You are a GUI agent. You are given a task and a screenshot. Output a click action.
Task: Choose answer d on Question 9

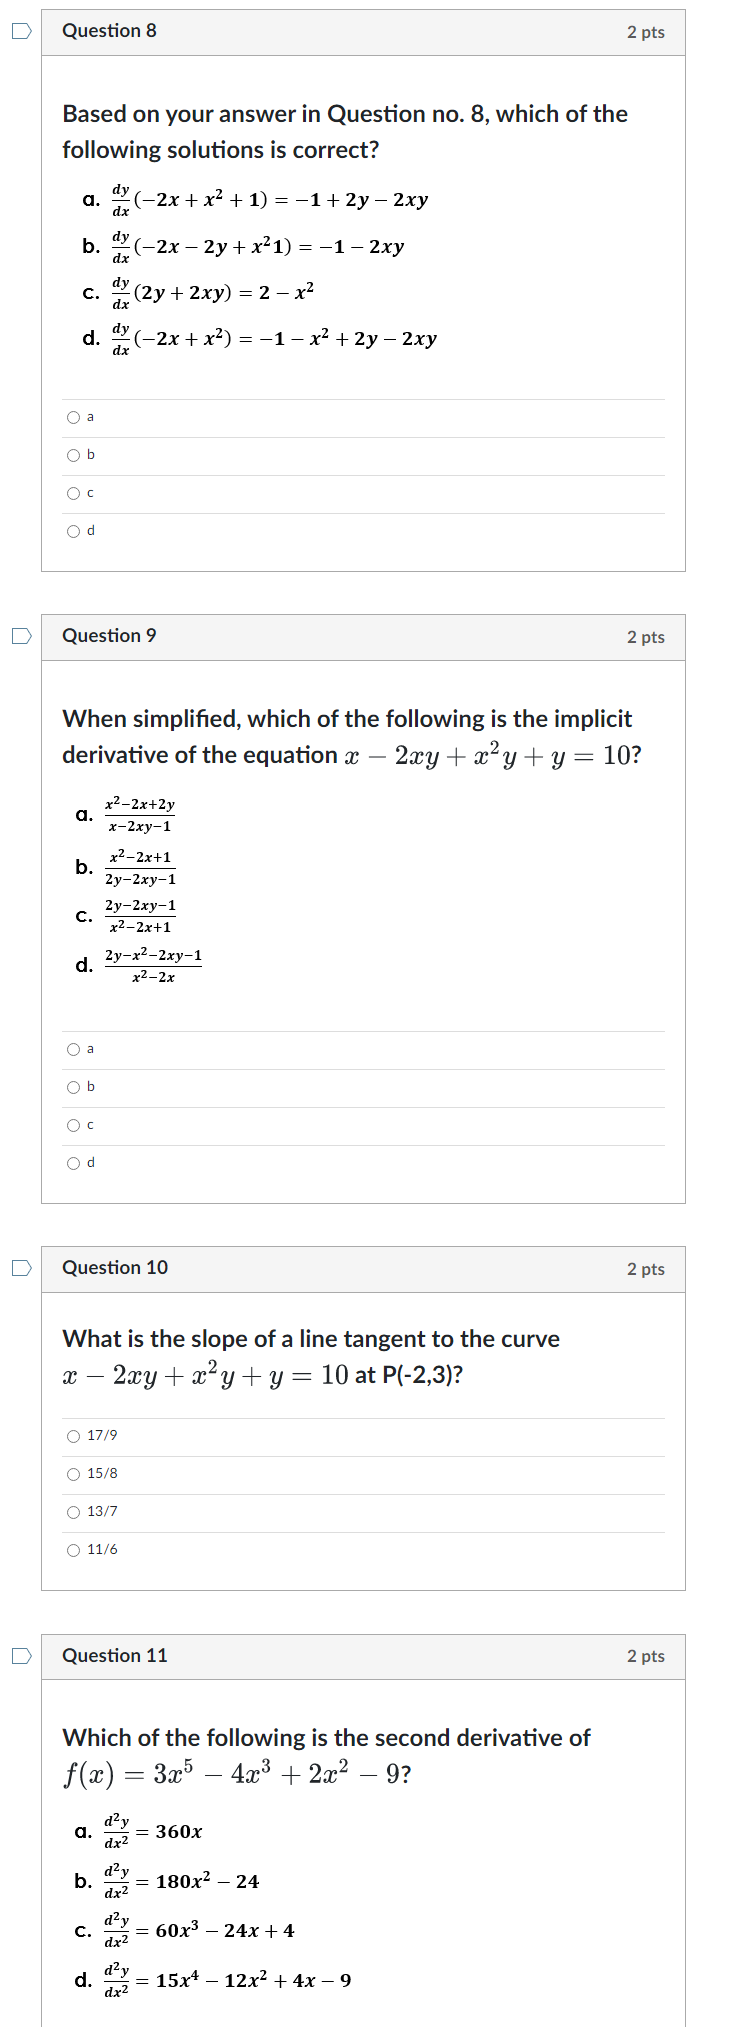pyautogui.click(x=73, y=1163)
